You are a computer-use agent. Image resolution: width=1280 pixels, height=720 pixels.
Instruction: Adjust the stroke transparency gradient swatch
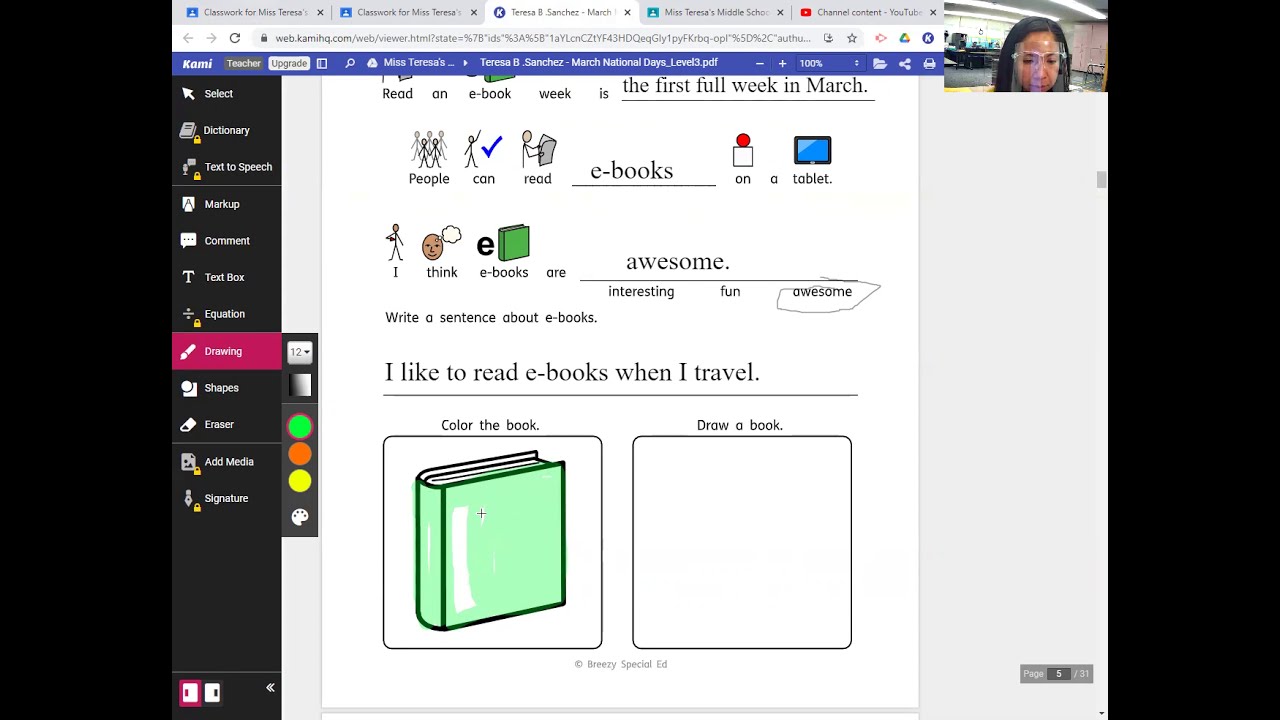tap(300, 385)
